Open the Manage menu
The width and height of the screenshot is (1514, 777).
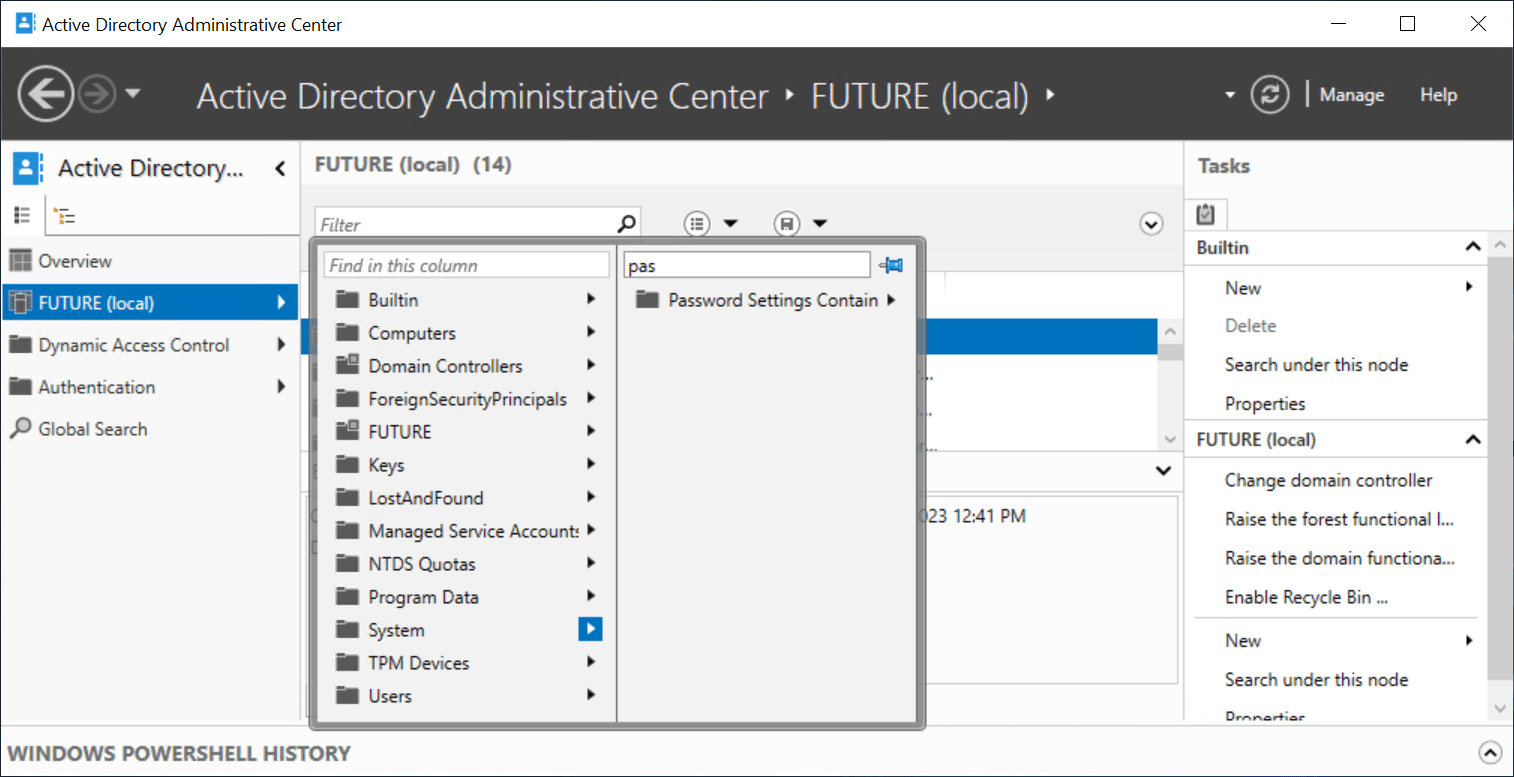click(x=1351, y=94)
